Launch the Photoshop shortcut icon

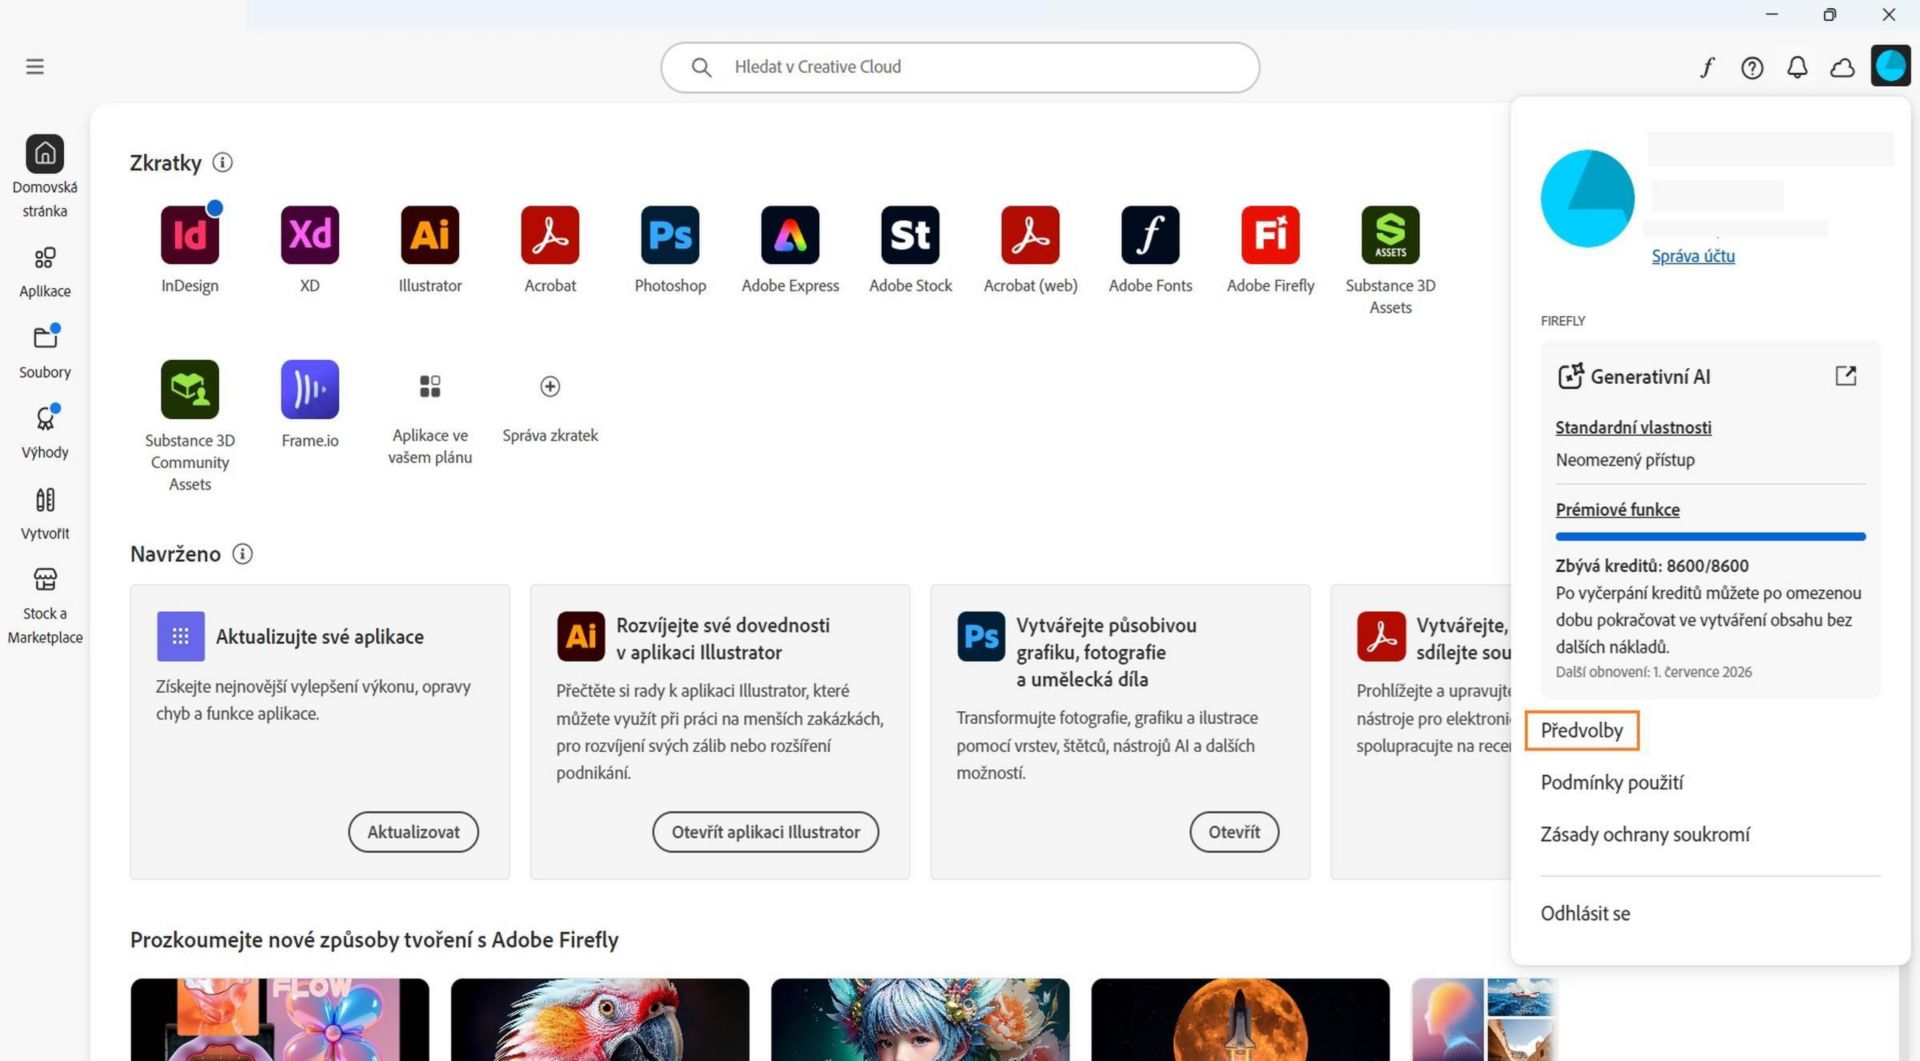(670, 235)
